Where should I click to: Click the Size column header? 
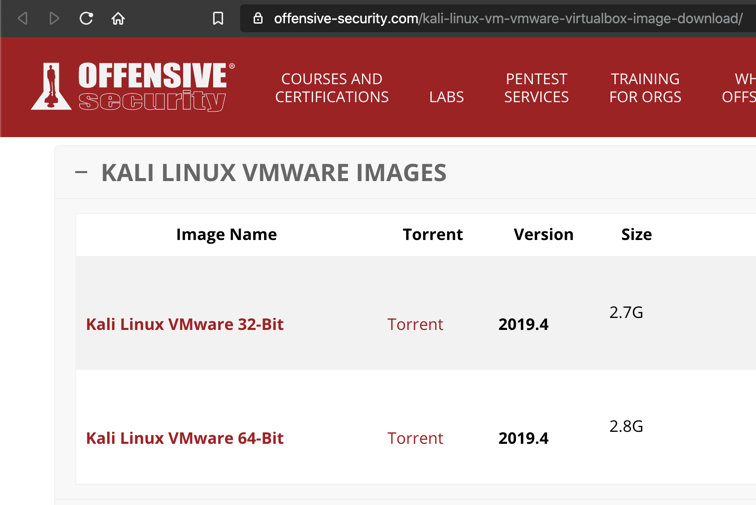click(x=636, y=234)
